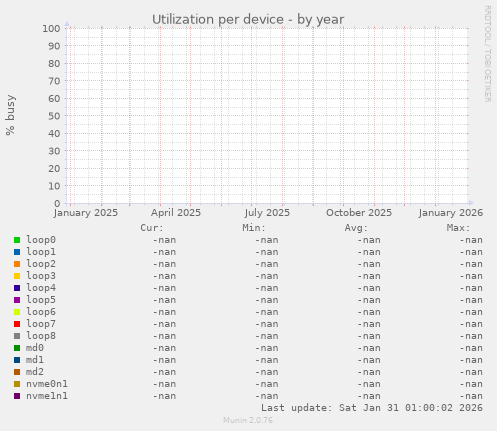Click the Min: column header

[x=254, y=228]
